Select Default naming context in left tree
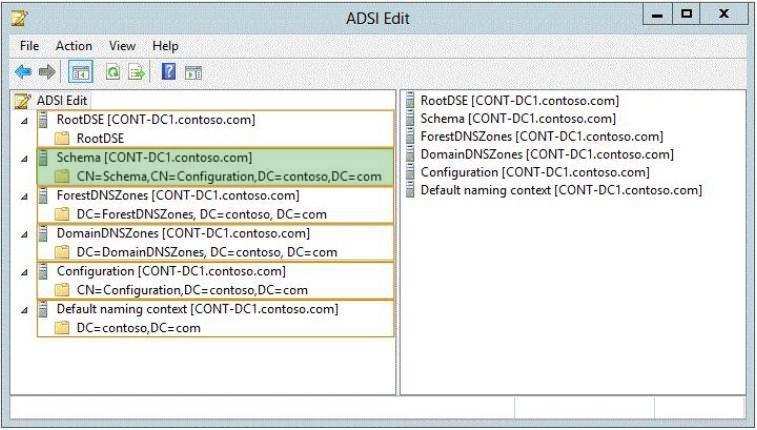The width and height of the screenshot is (757, 430). 197,309
